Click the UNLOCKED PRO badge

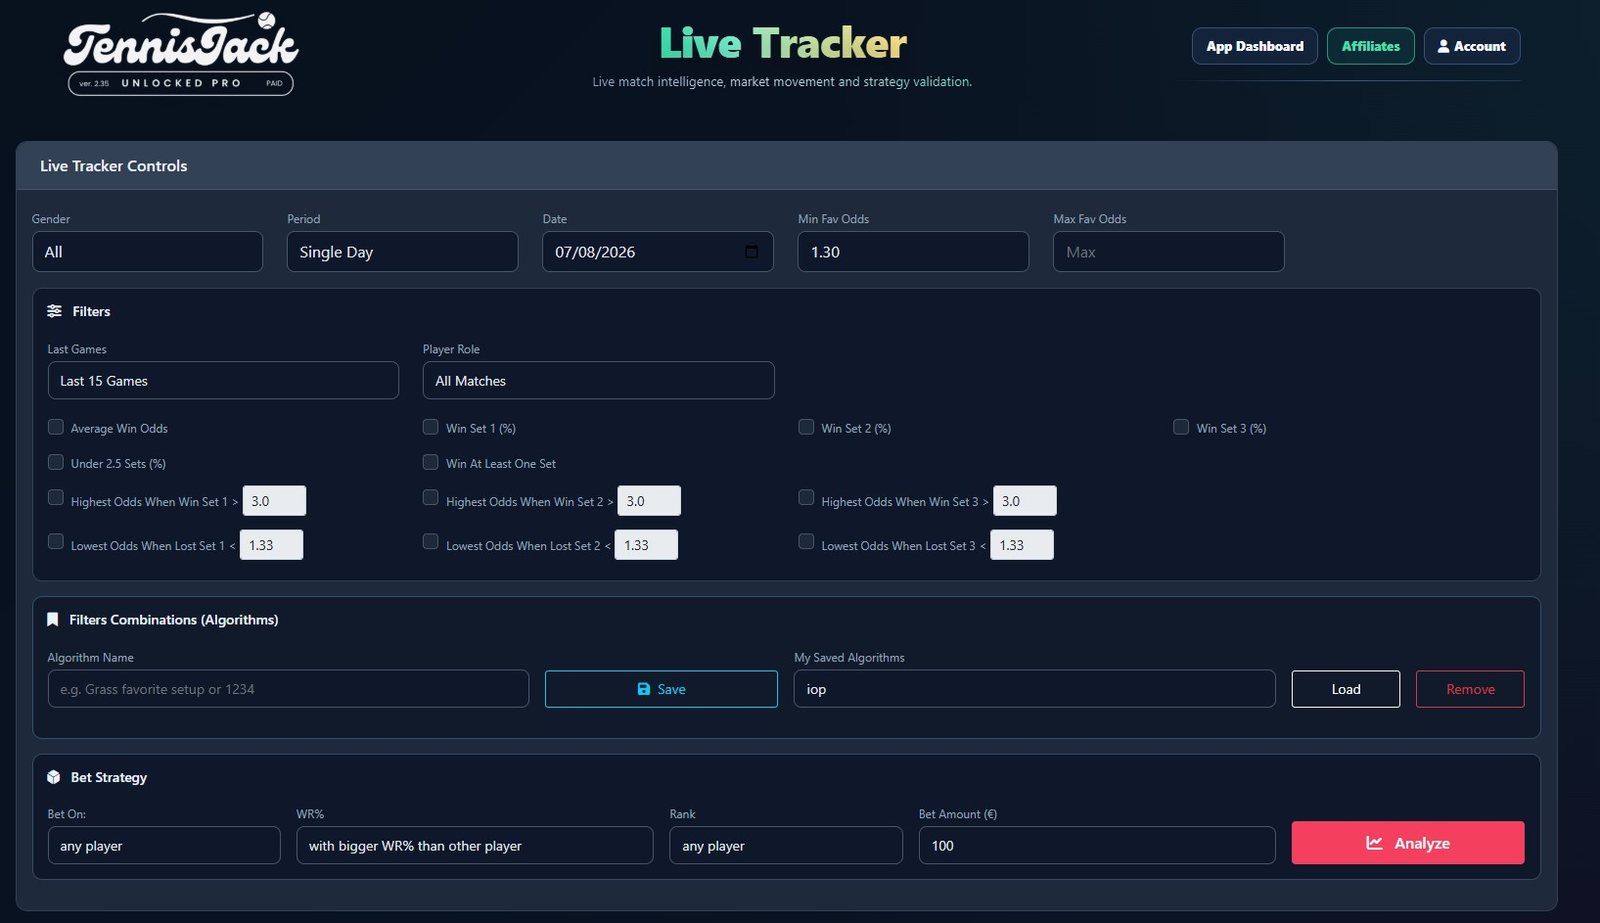click(x=181, y=83)
